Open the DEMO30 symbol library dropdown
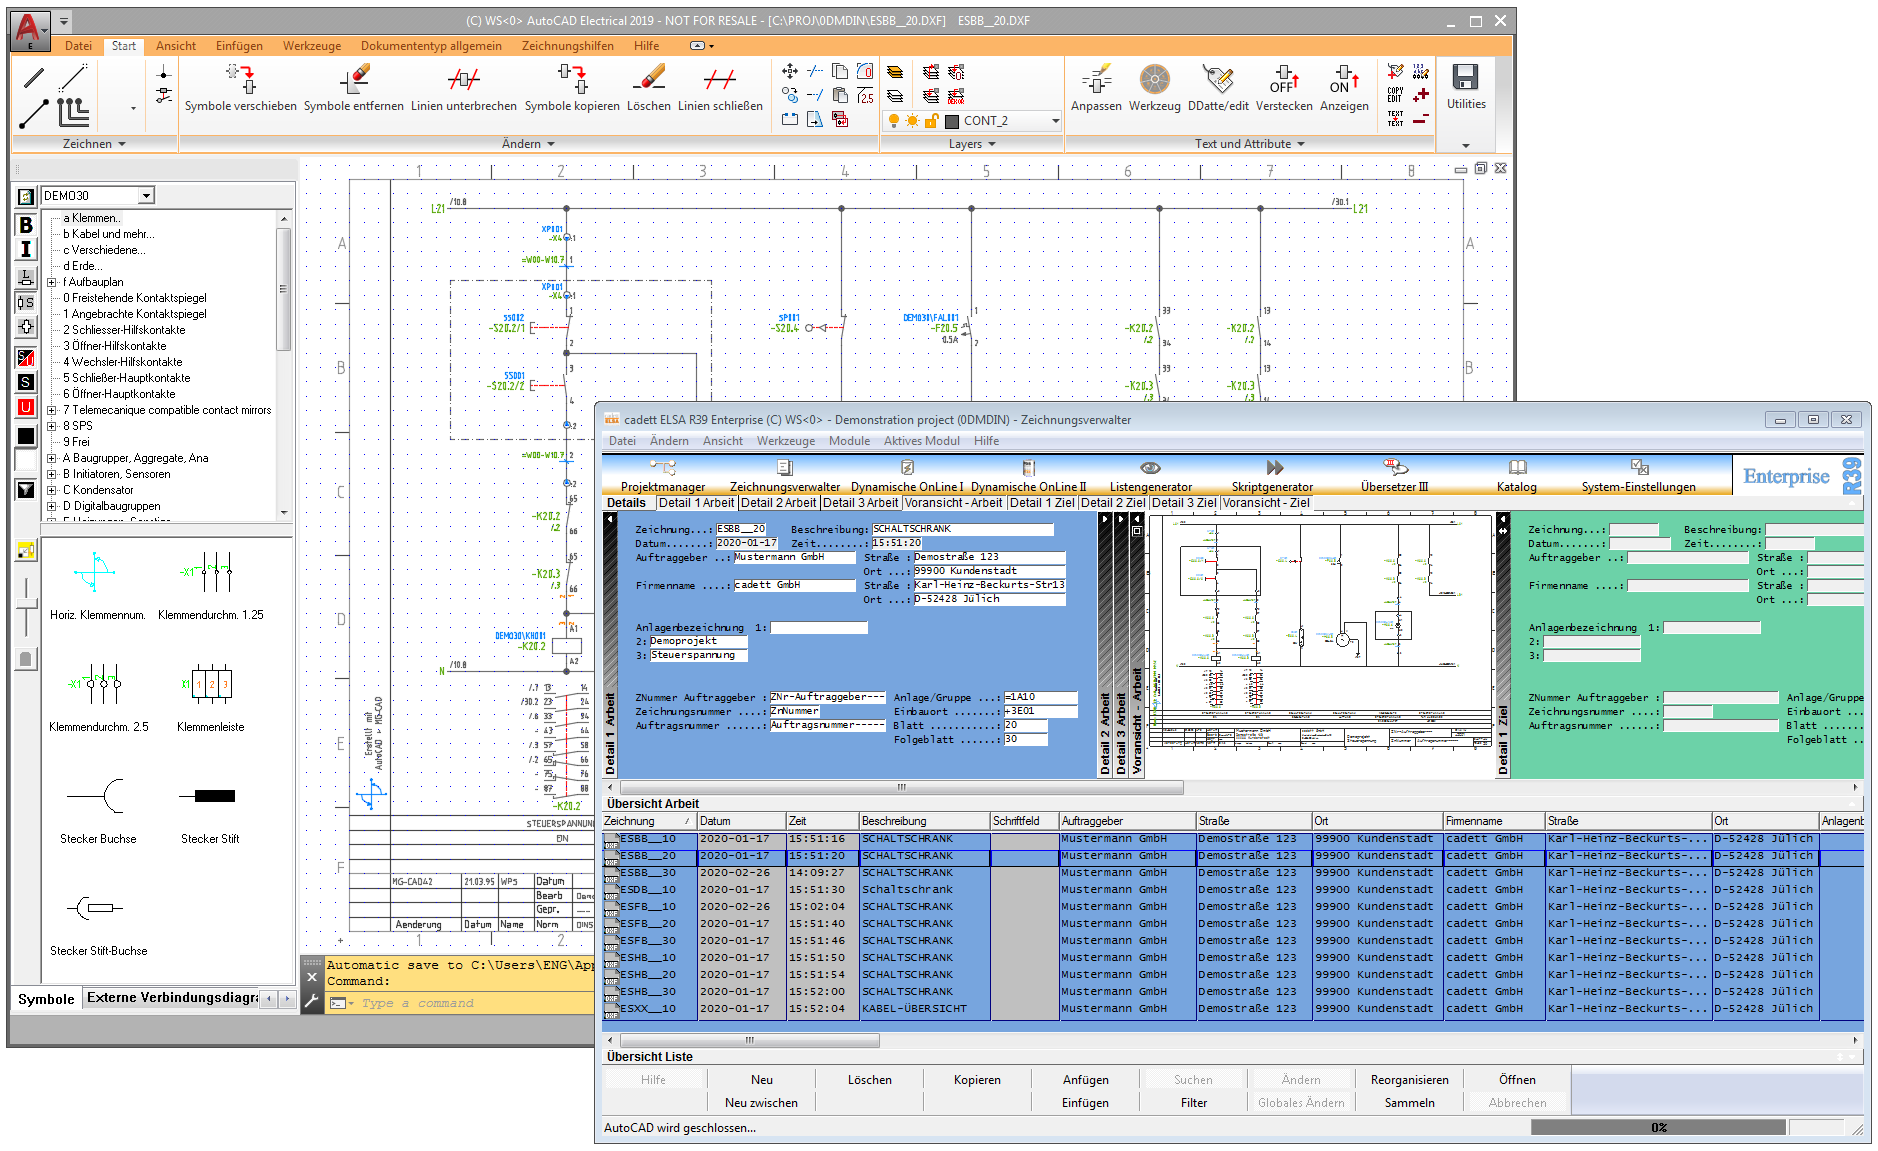The height and width of the screenshot is (1151, 1878). click(147, 196)
